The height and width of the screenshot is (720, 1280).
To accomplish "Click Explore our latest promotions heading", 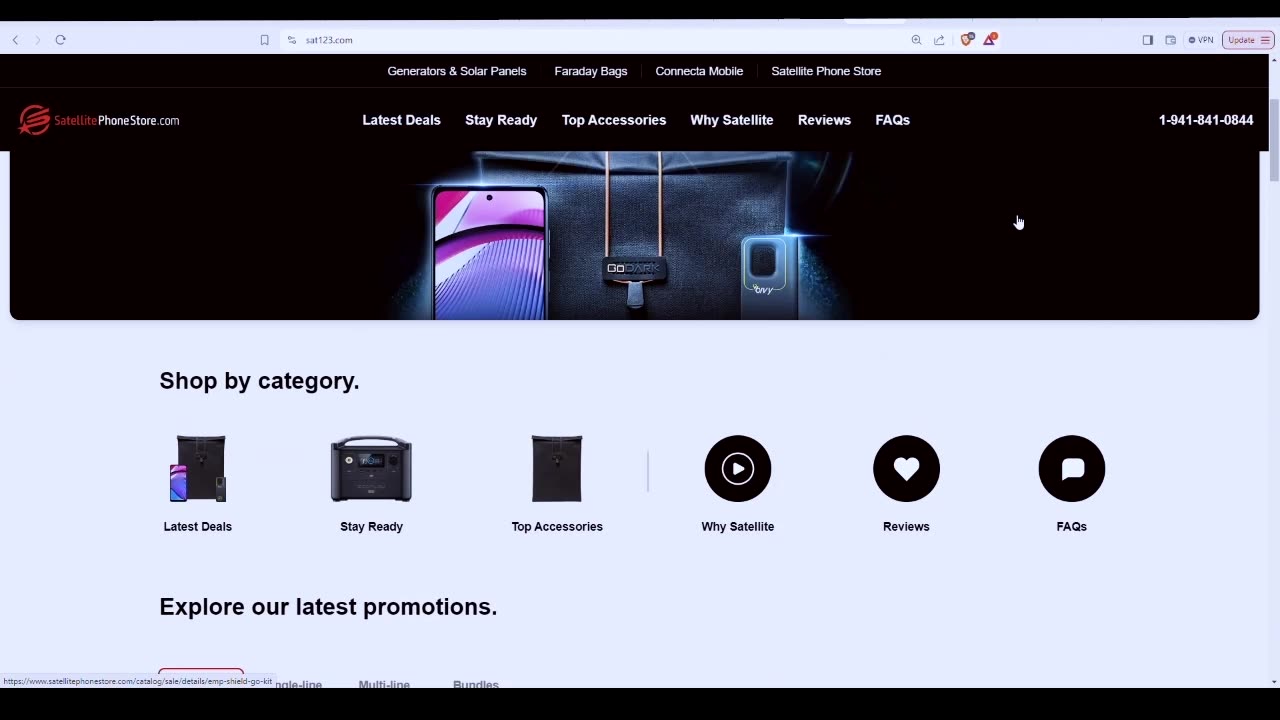I will [x=328, y=607].
